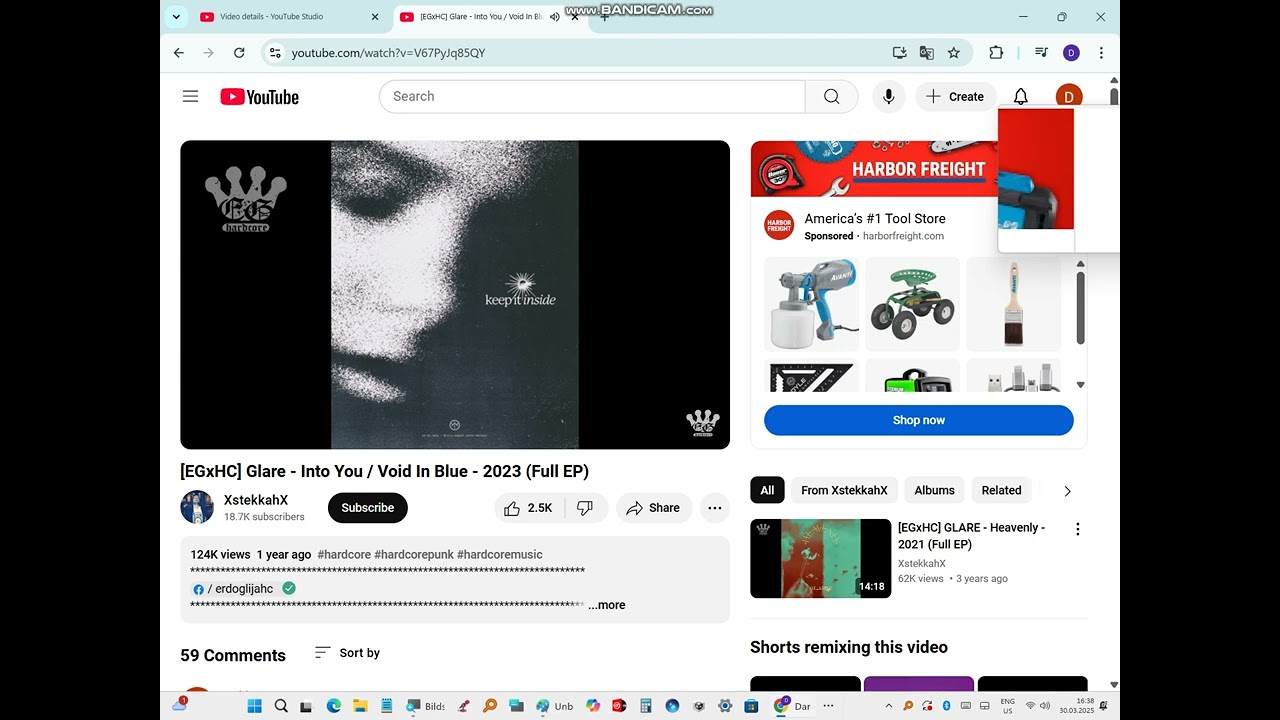
Task: Open the Windows Start menu
Action: tap(254, 706)
